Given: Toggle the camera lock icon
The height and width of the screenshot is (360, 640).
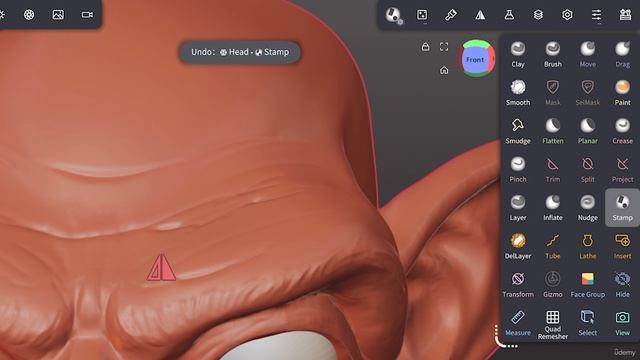Looking at the screenshot, I should [x=425, y=47].
